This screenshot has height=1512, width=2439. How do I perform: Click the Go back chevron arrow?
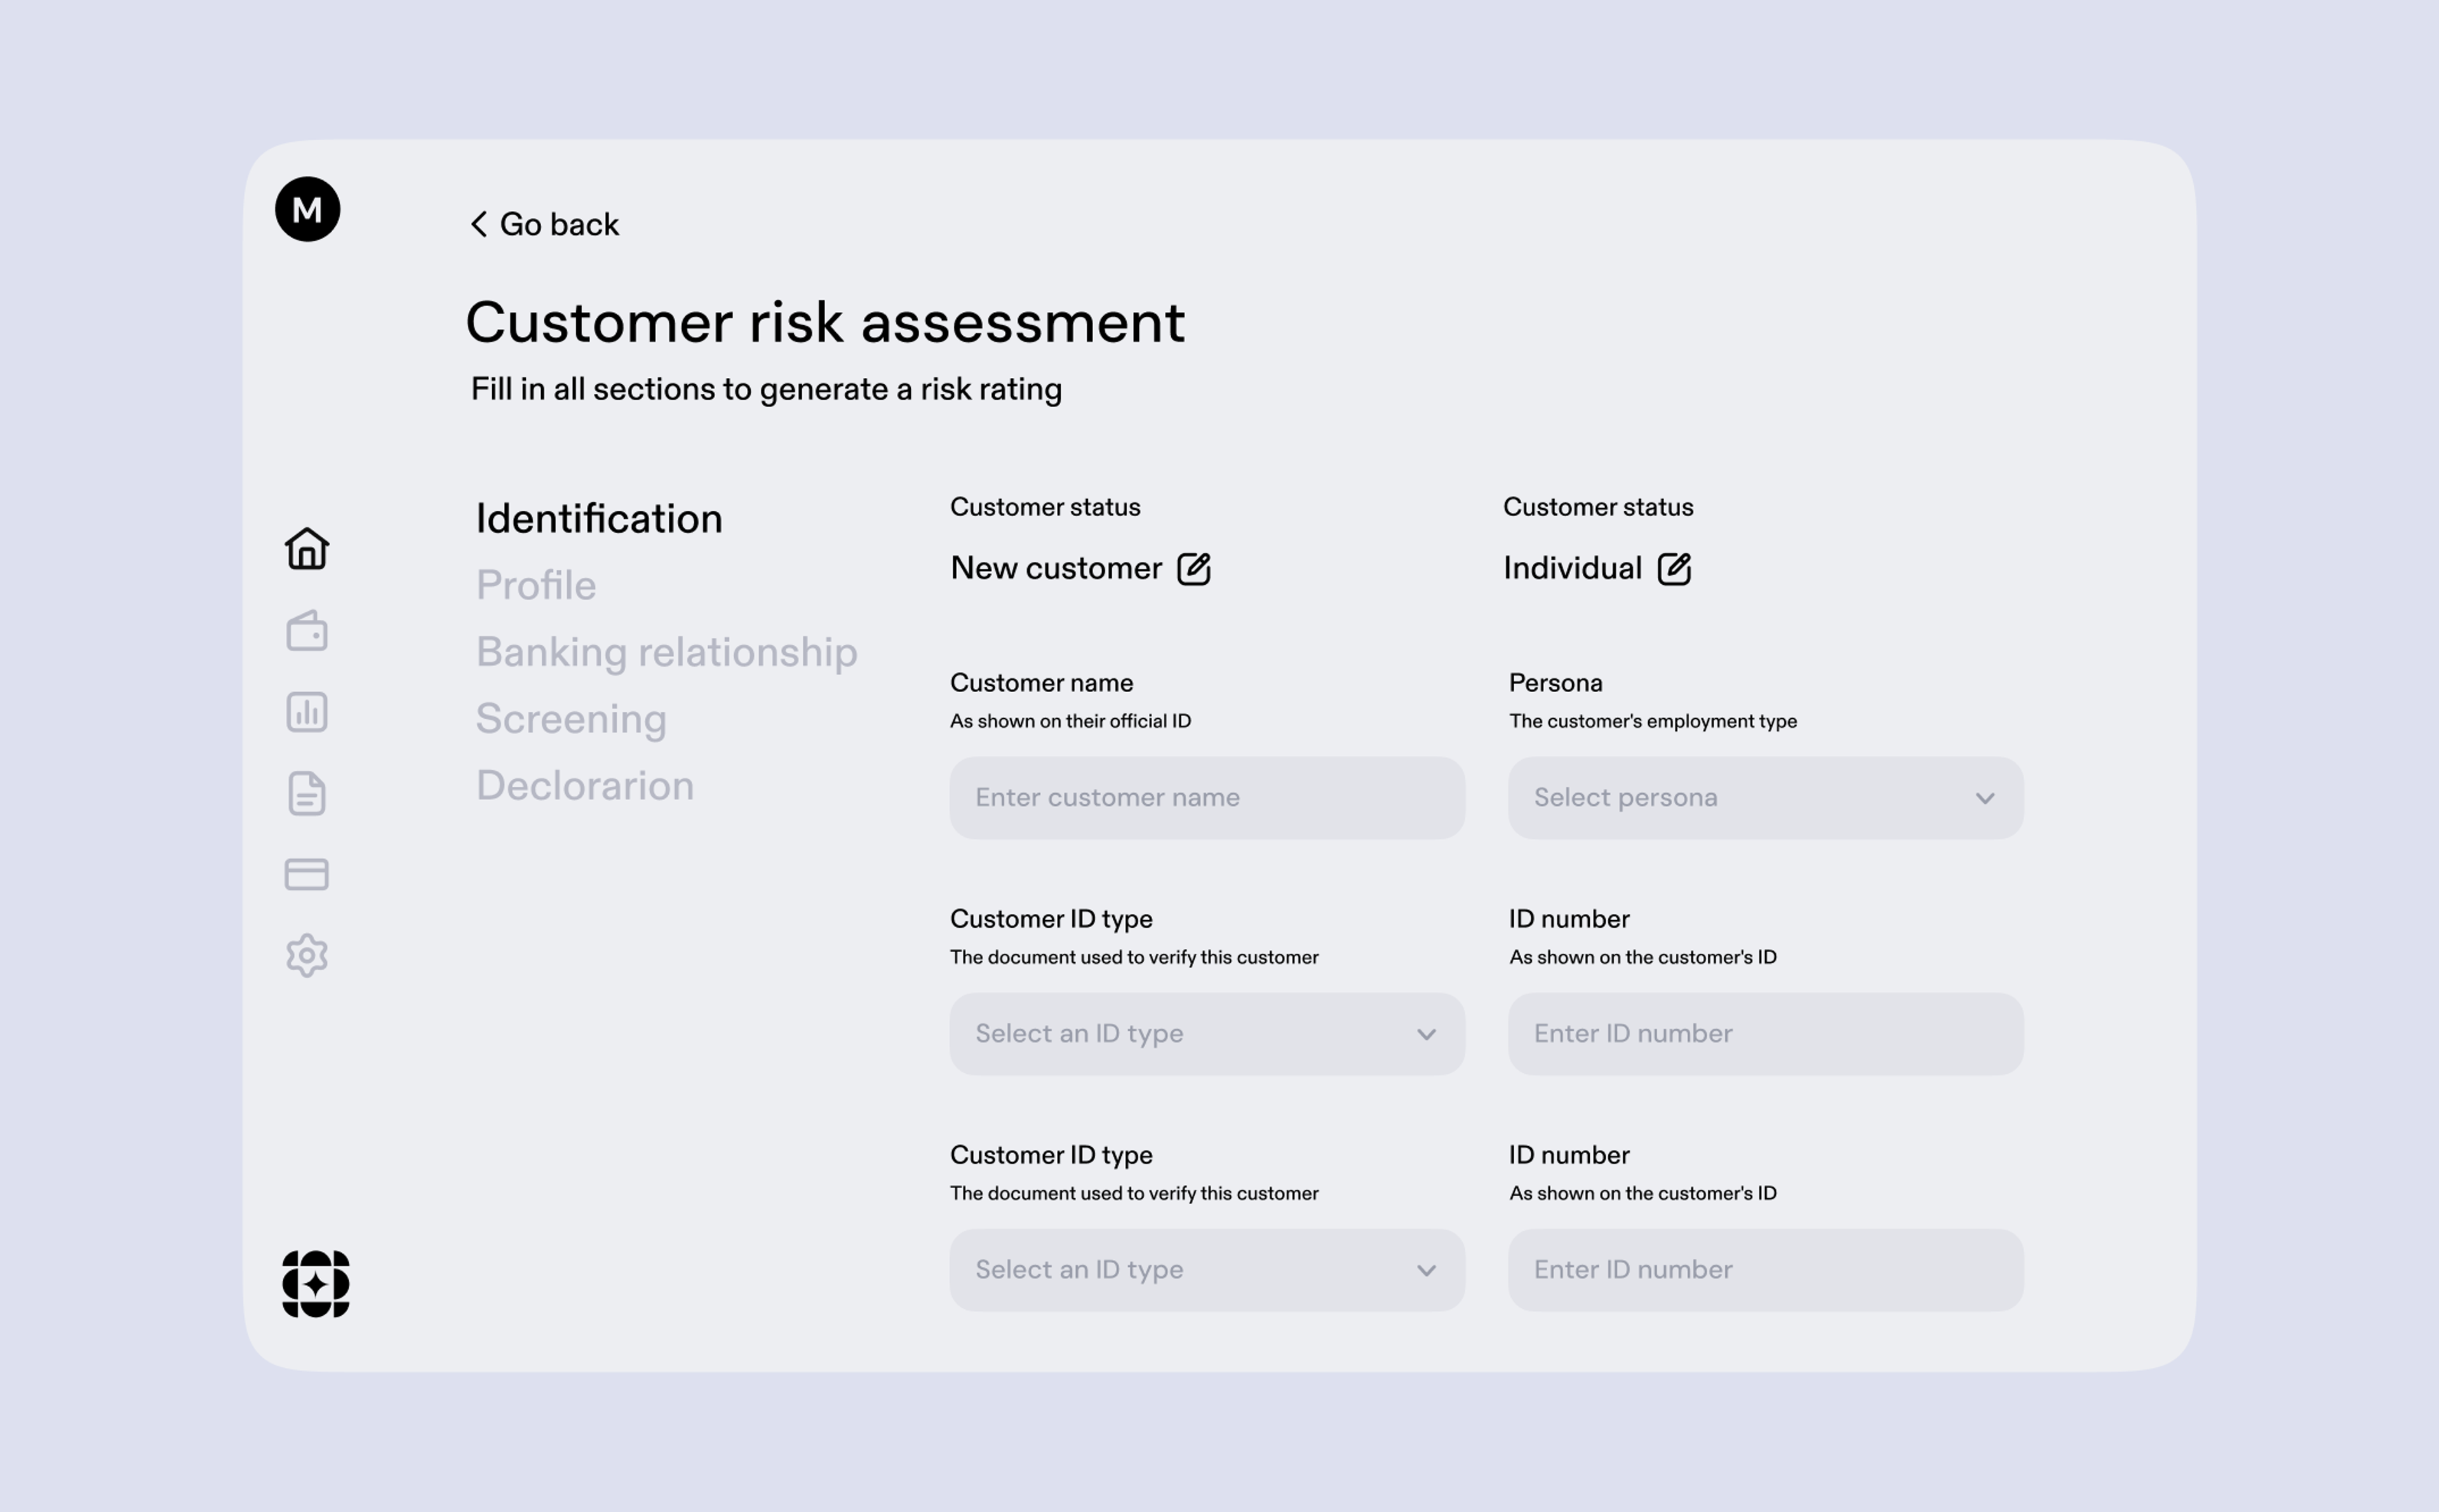point(479,224)
